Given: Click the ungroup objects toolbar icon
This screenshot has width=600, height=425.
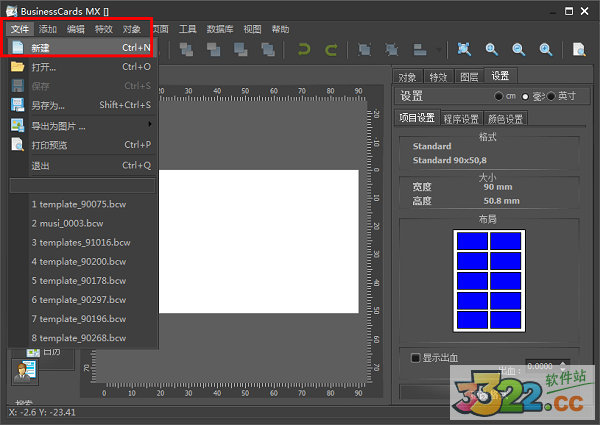Looking at the screenshot, I should (x=391, y=50).
